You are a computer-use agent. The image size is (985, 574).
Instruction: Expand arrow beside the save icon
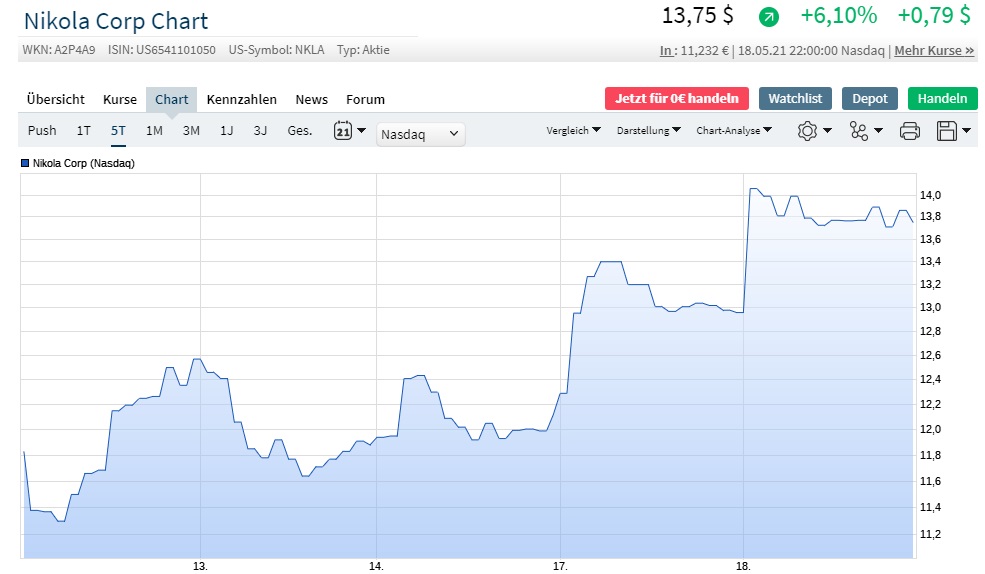click(x=966, y=131)
